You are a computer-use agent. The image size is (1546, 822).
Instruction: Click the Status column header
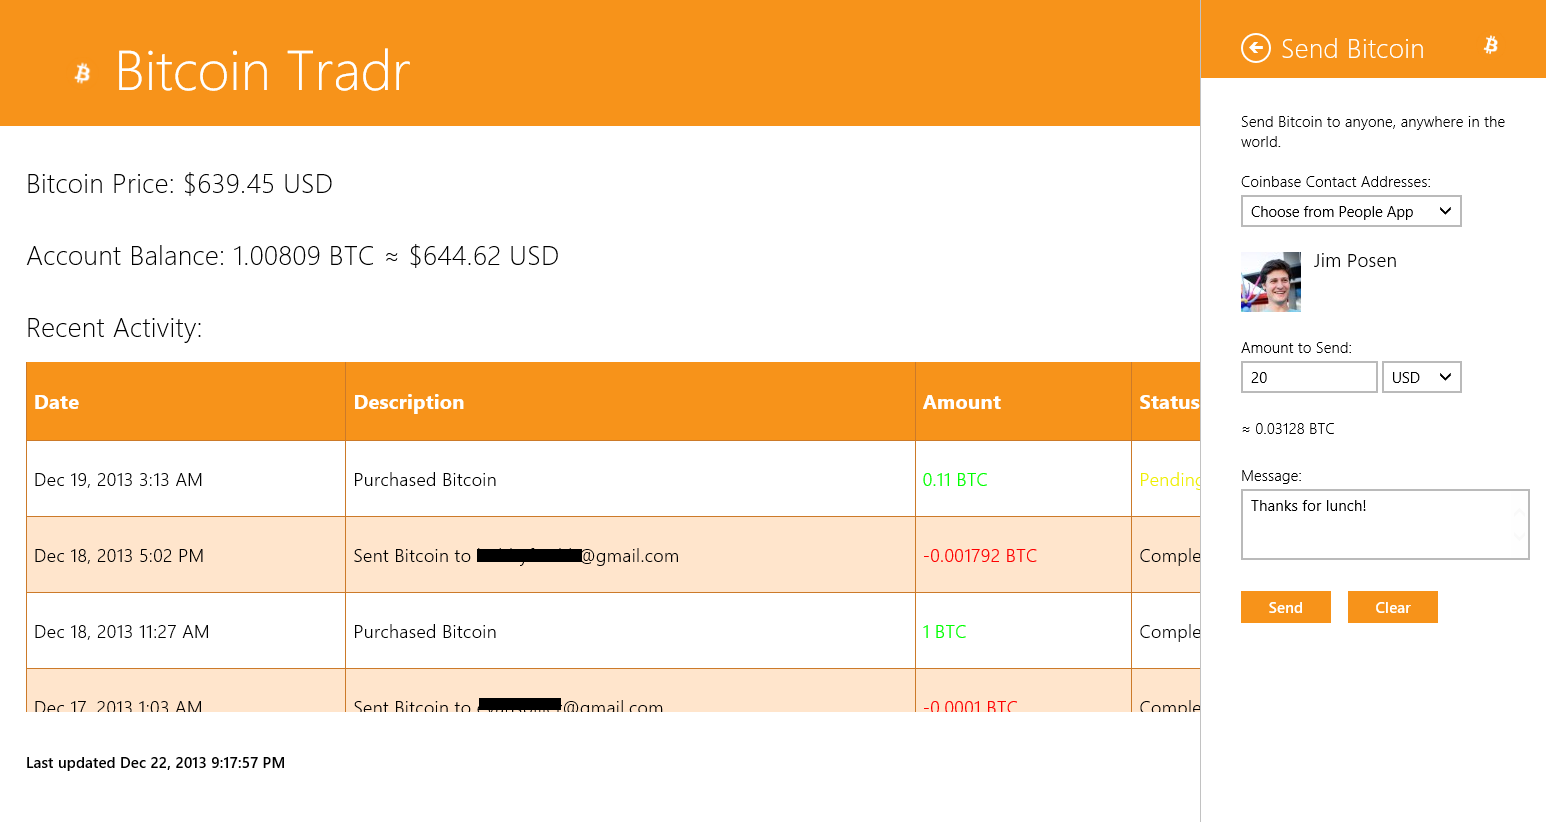(x=1168, y=402)
